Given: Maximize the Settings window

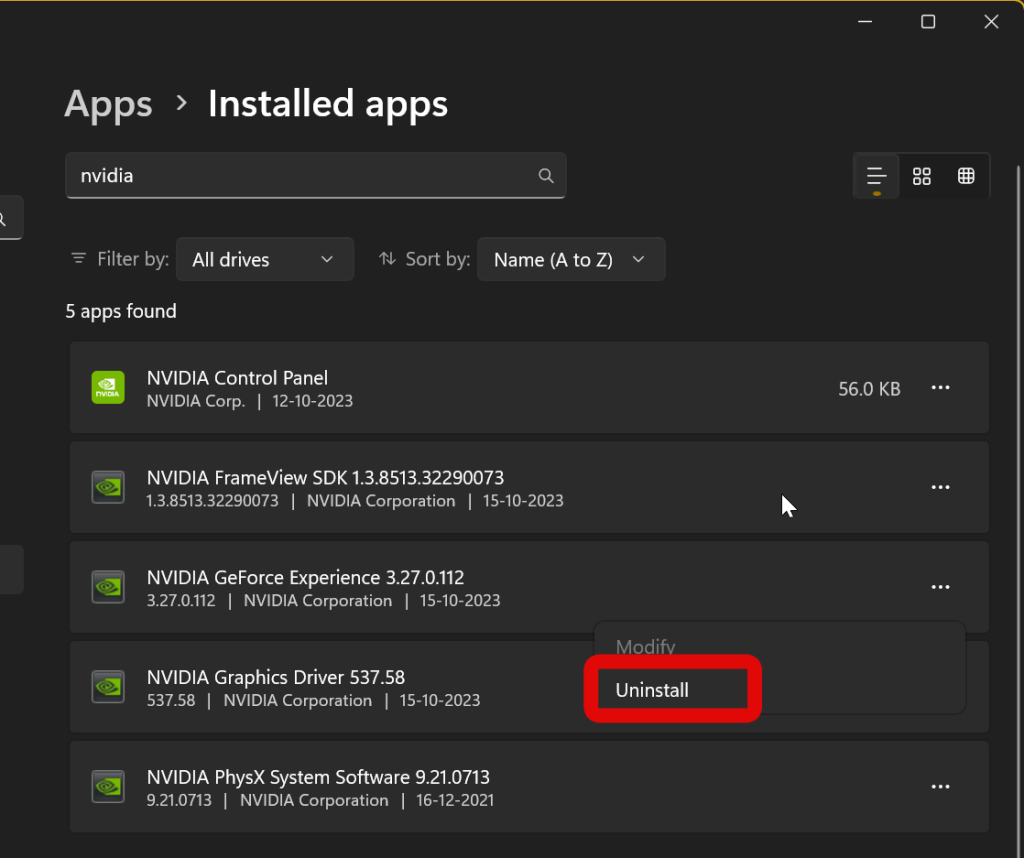Looking at the screenshot, I should 928,22.
